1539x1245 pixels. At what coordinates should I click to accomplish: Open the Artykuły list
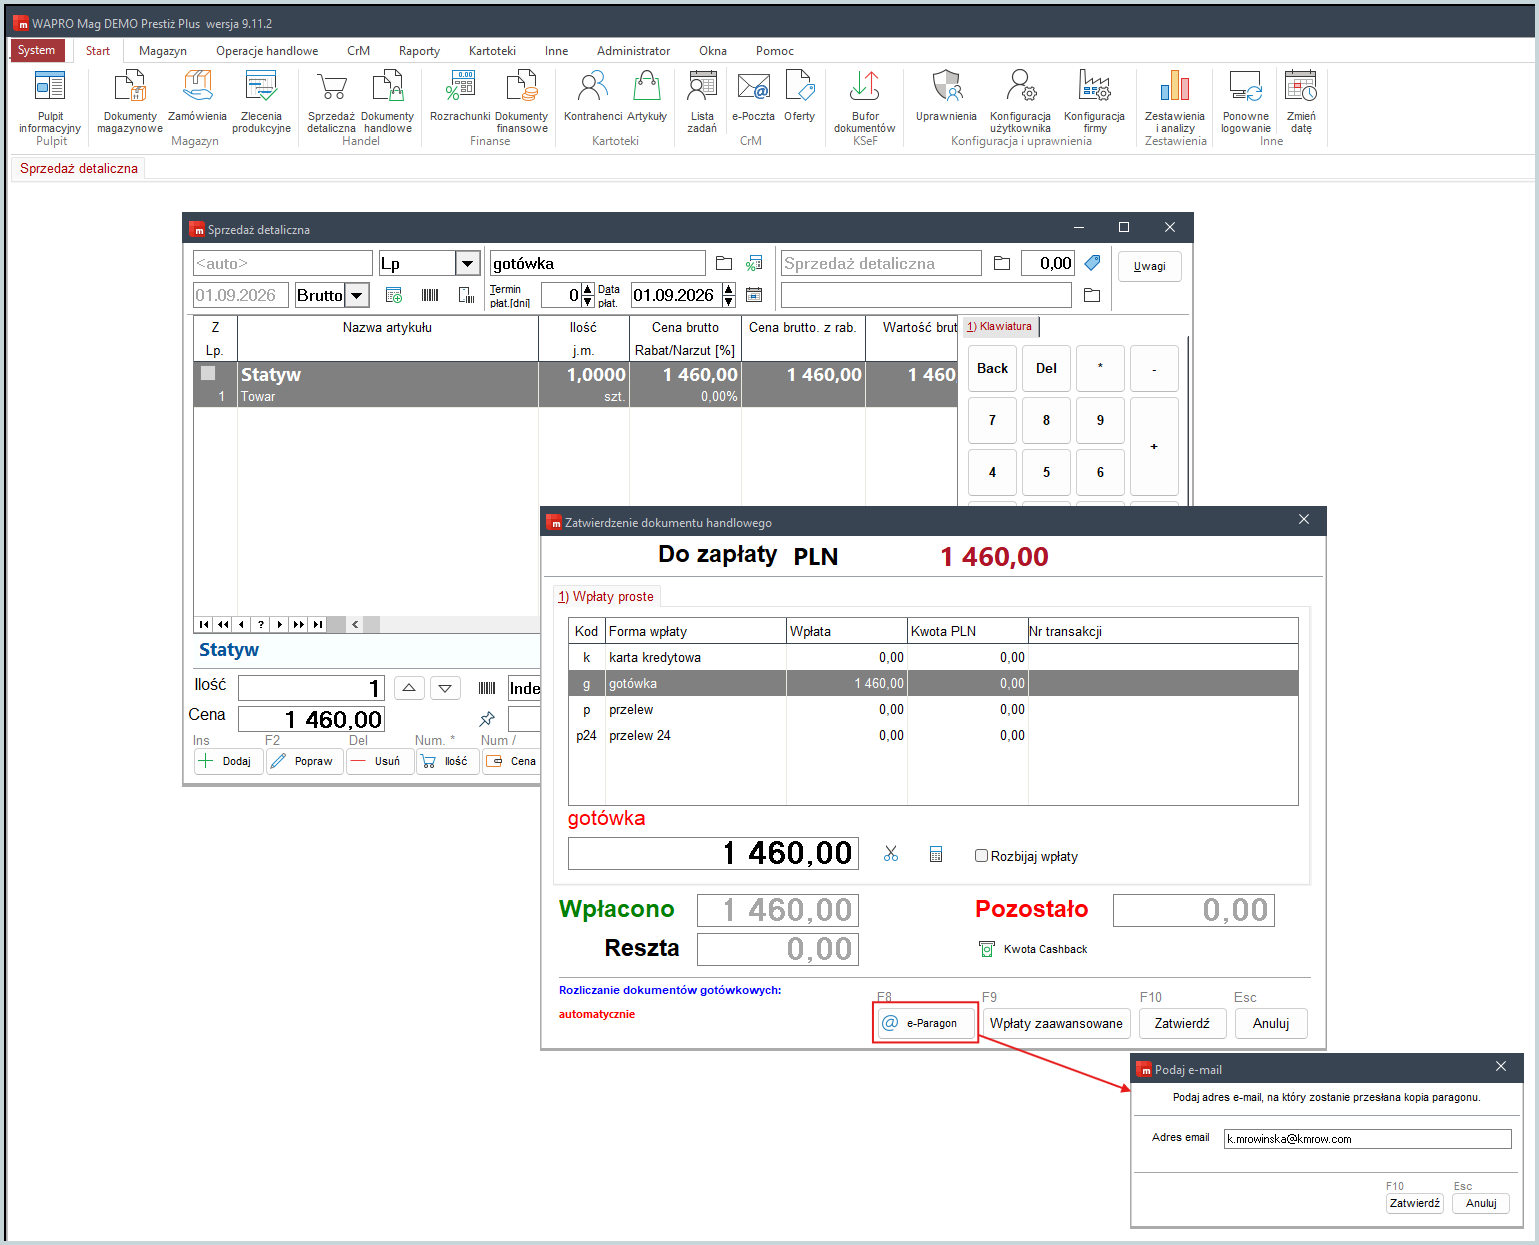(x=647, y=96)
